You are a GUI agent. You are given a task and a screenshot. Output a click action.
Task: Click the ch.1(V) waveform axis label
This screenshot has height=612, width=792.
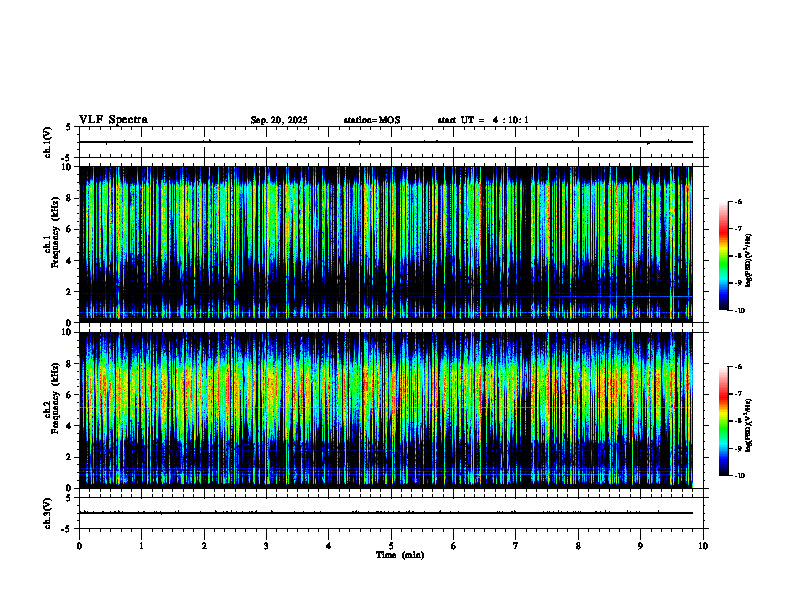point(48,142)
